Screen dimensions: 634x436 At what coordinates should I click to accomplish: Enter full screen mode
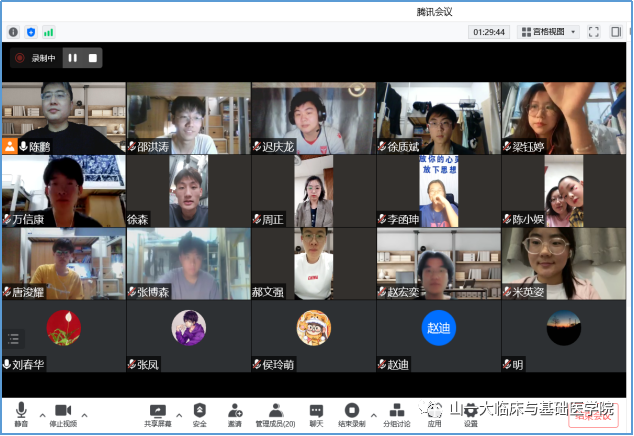coord(594,32)
